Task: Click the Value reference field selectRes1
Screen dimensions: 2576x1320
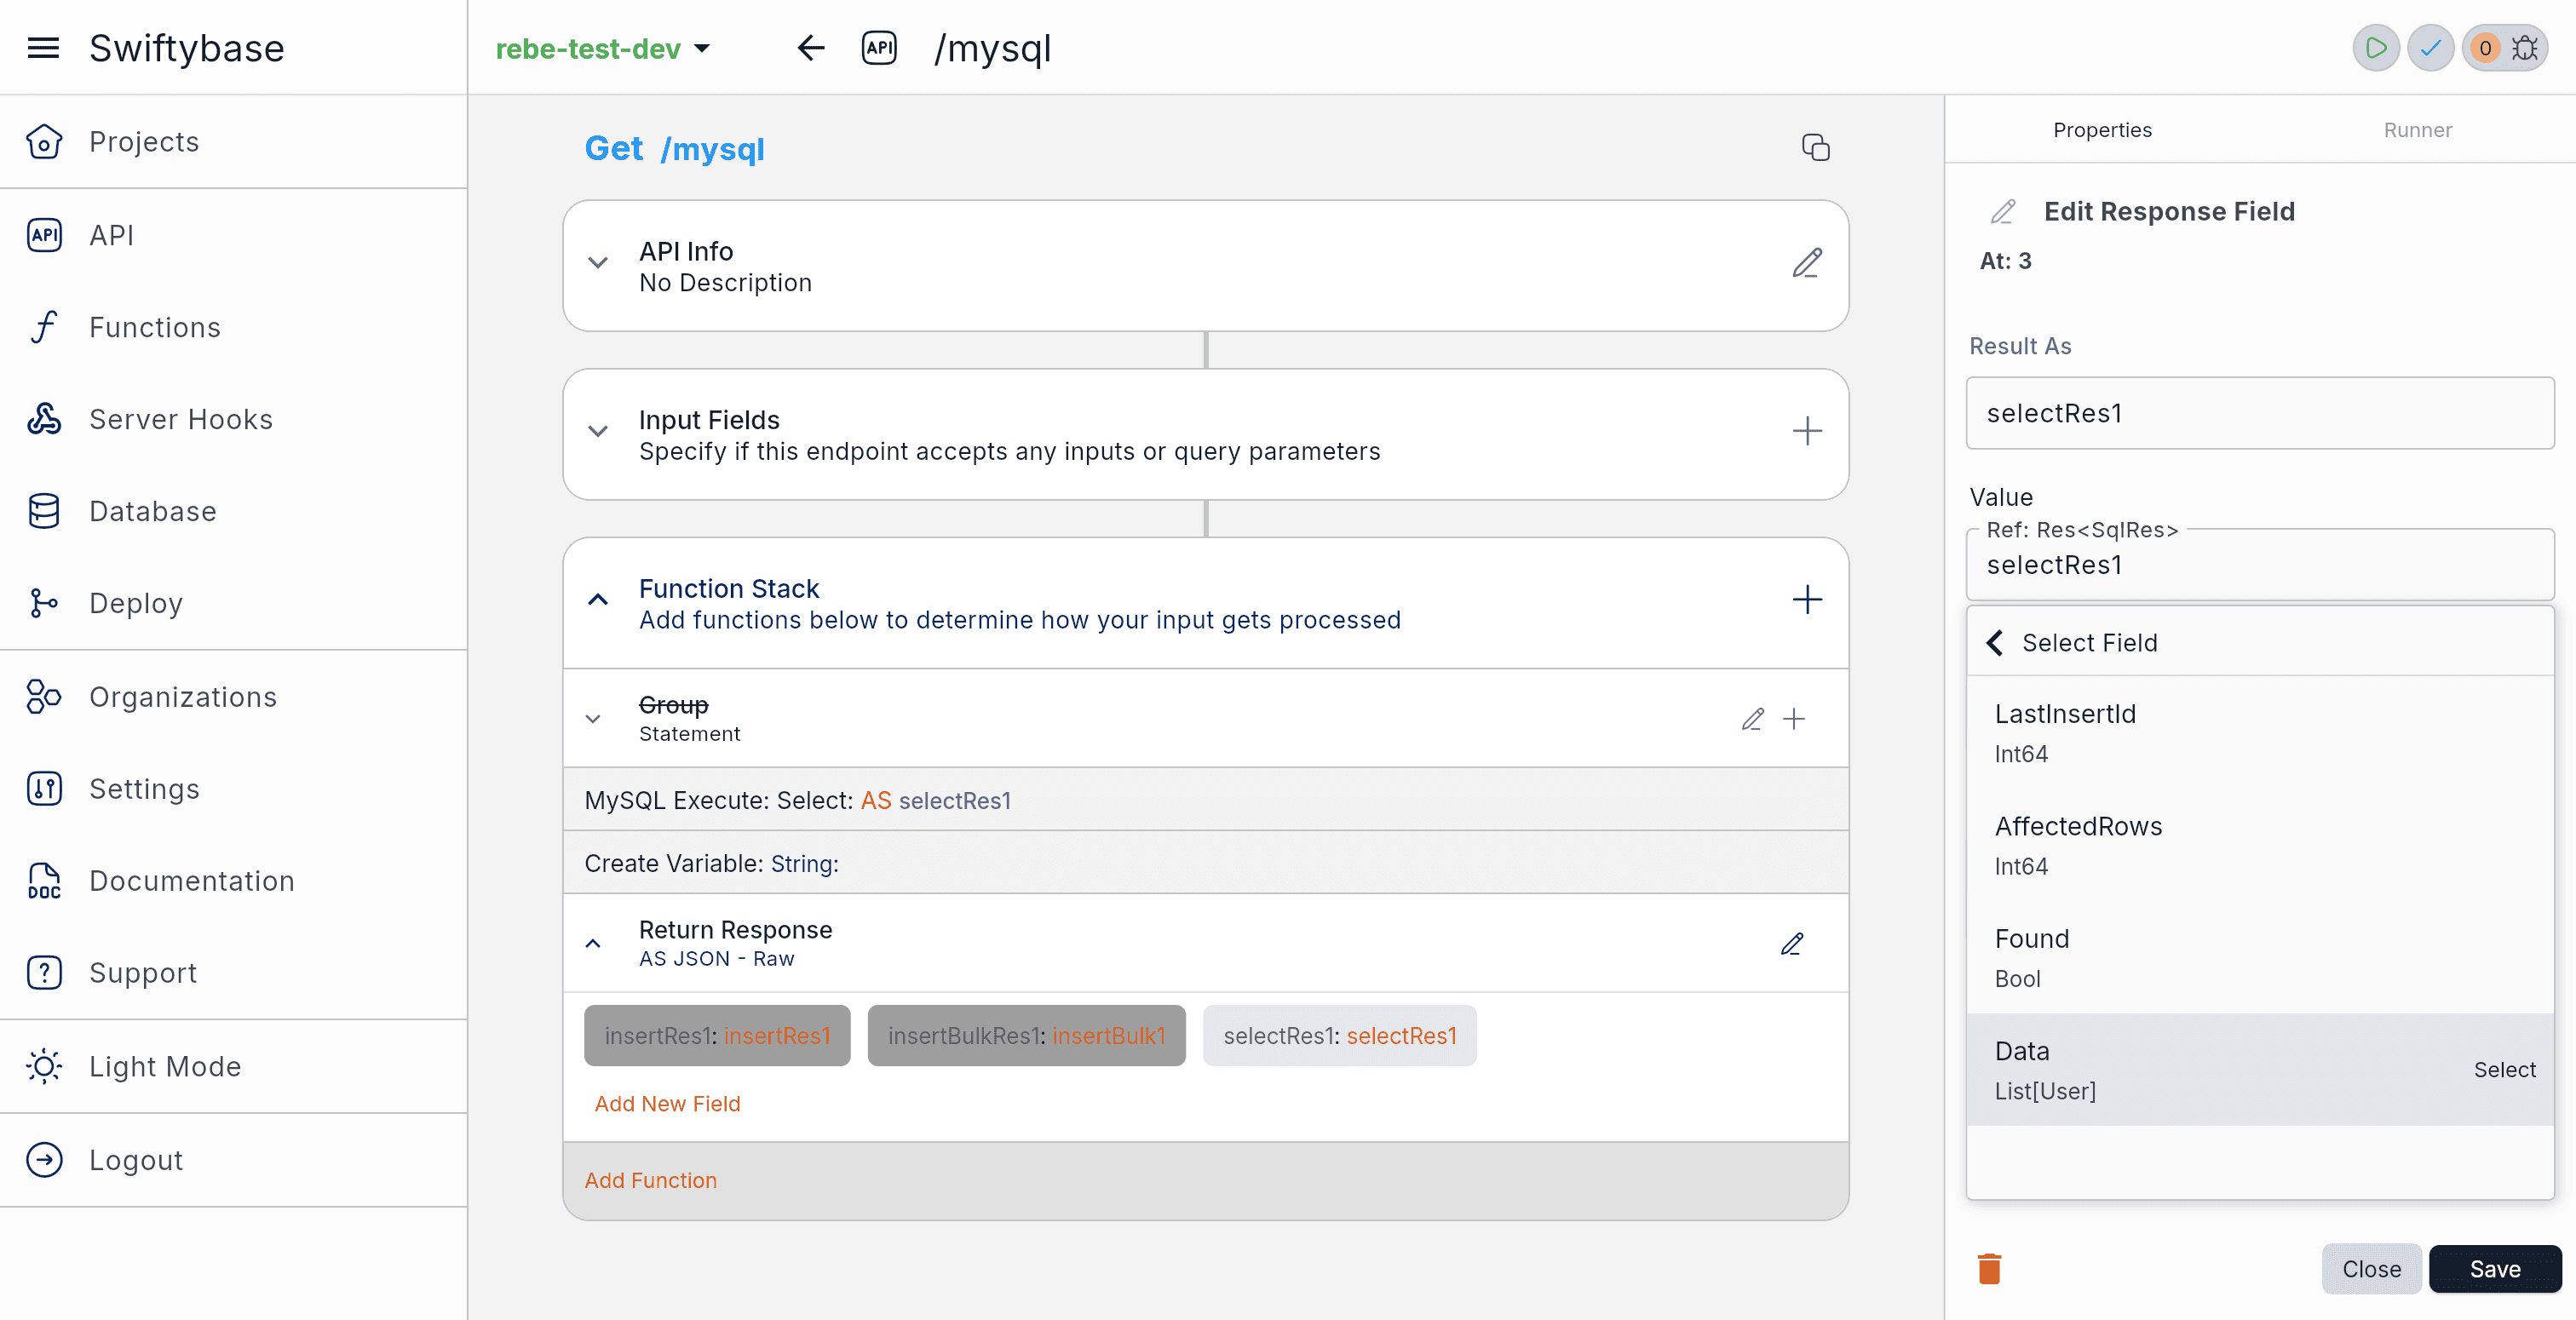Action: tap(2259, 565)
